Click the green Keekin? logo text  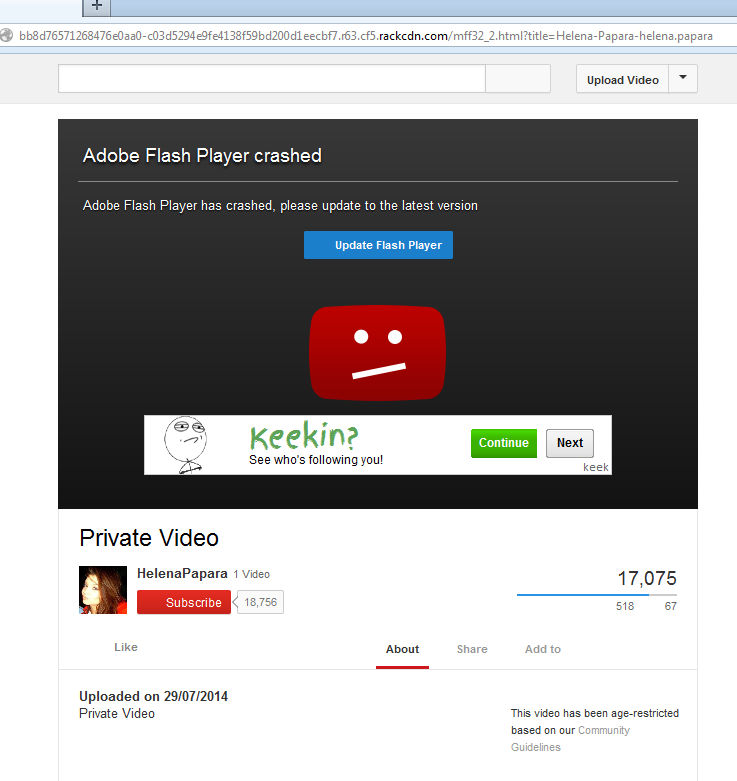(303, 437)
